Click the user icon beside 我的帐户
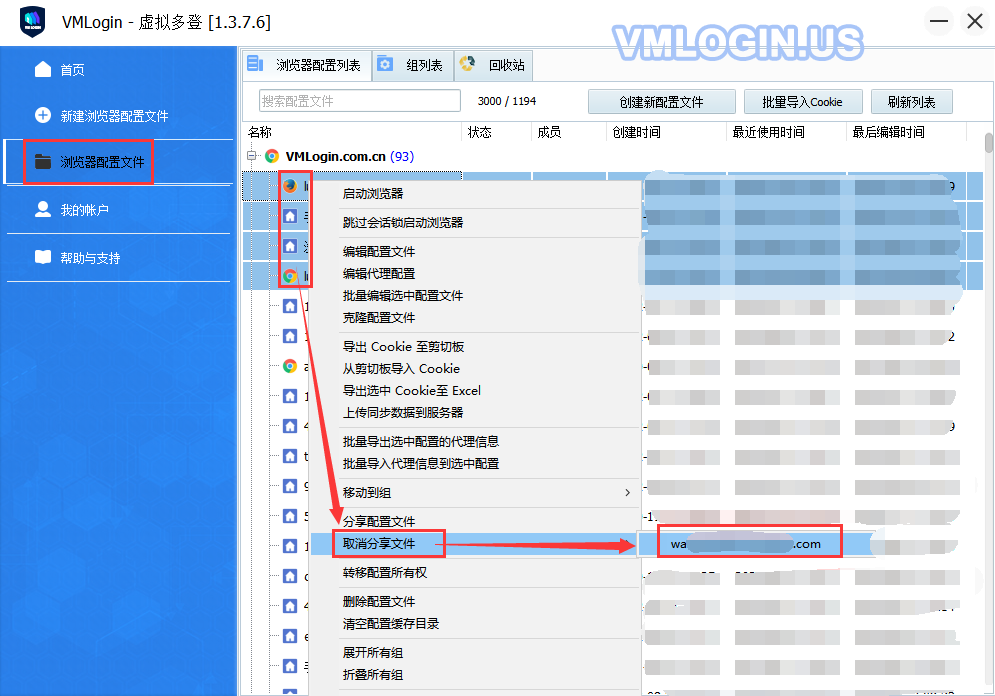The image size is (995, 696). click(x=43, y=209)
